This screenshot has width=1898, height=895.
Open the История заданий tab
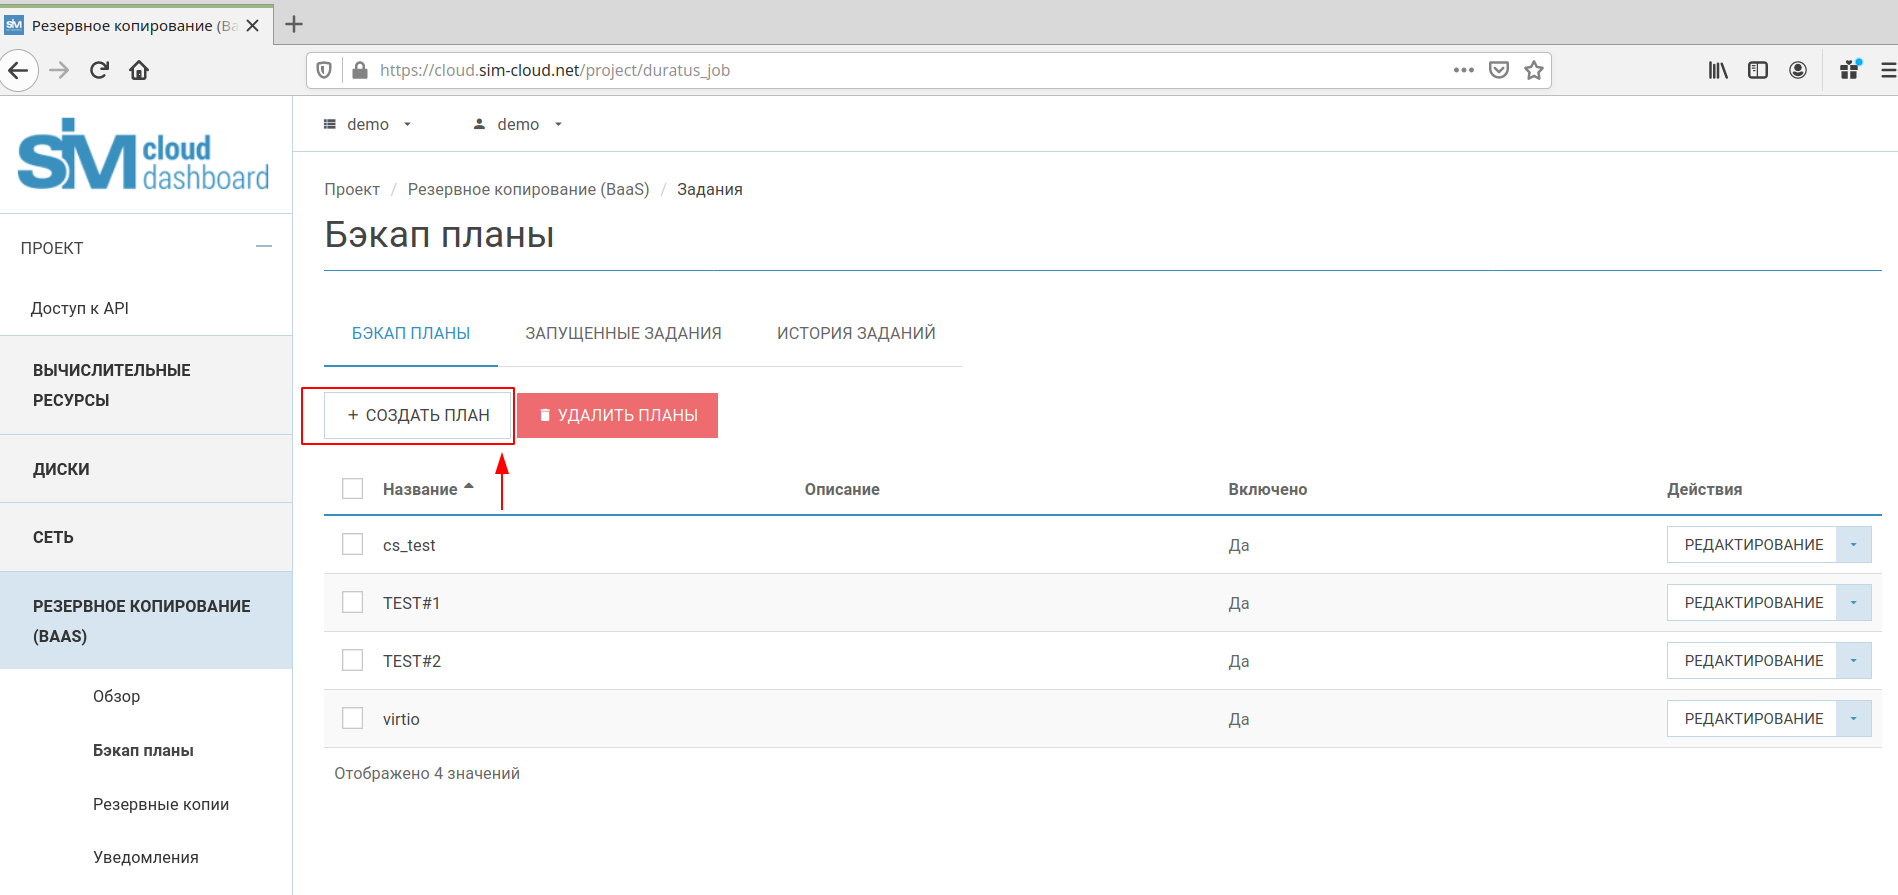pyautogui.click(x=856, y=333)
